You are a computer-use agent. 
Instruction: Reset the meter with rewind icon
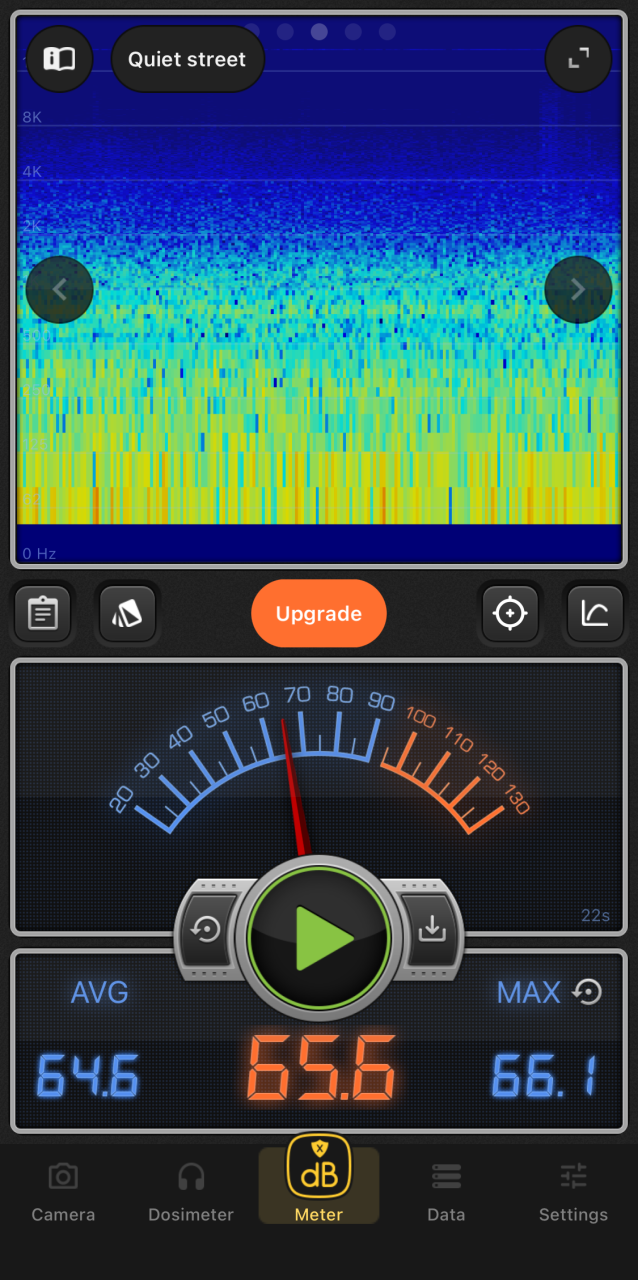tap(207, 930)
